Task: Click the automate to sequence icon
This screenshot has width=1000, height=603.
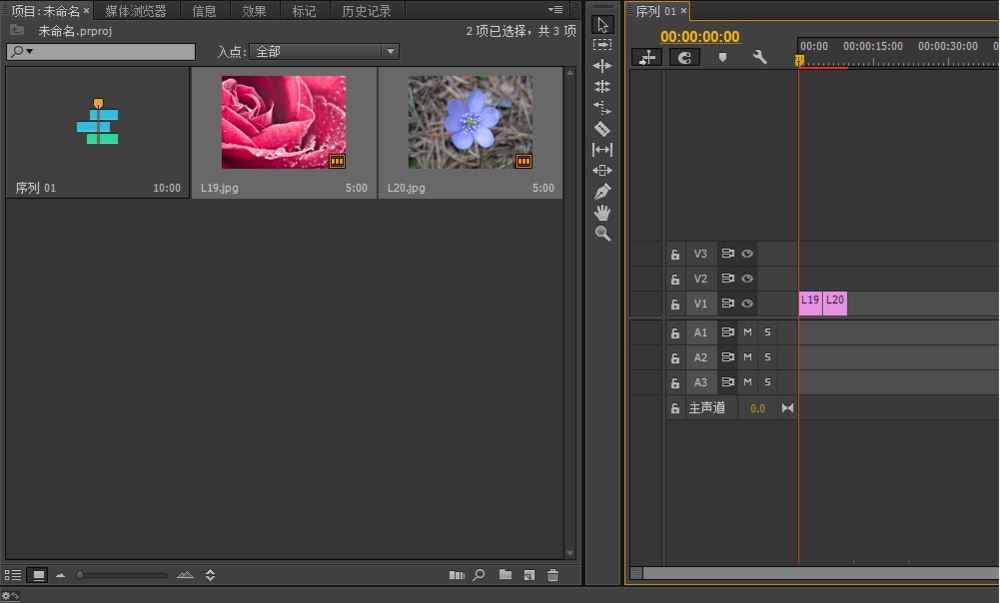Action: [457, 575]
